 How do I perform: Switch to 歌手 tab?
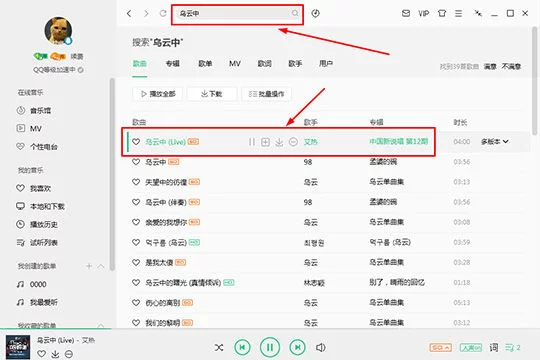295,63
